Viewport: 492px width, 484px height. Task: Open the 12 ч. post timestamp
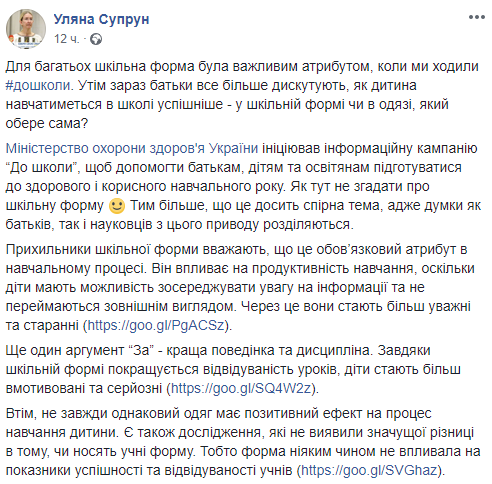(x=67, y=39)
